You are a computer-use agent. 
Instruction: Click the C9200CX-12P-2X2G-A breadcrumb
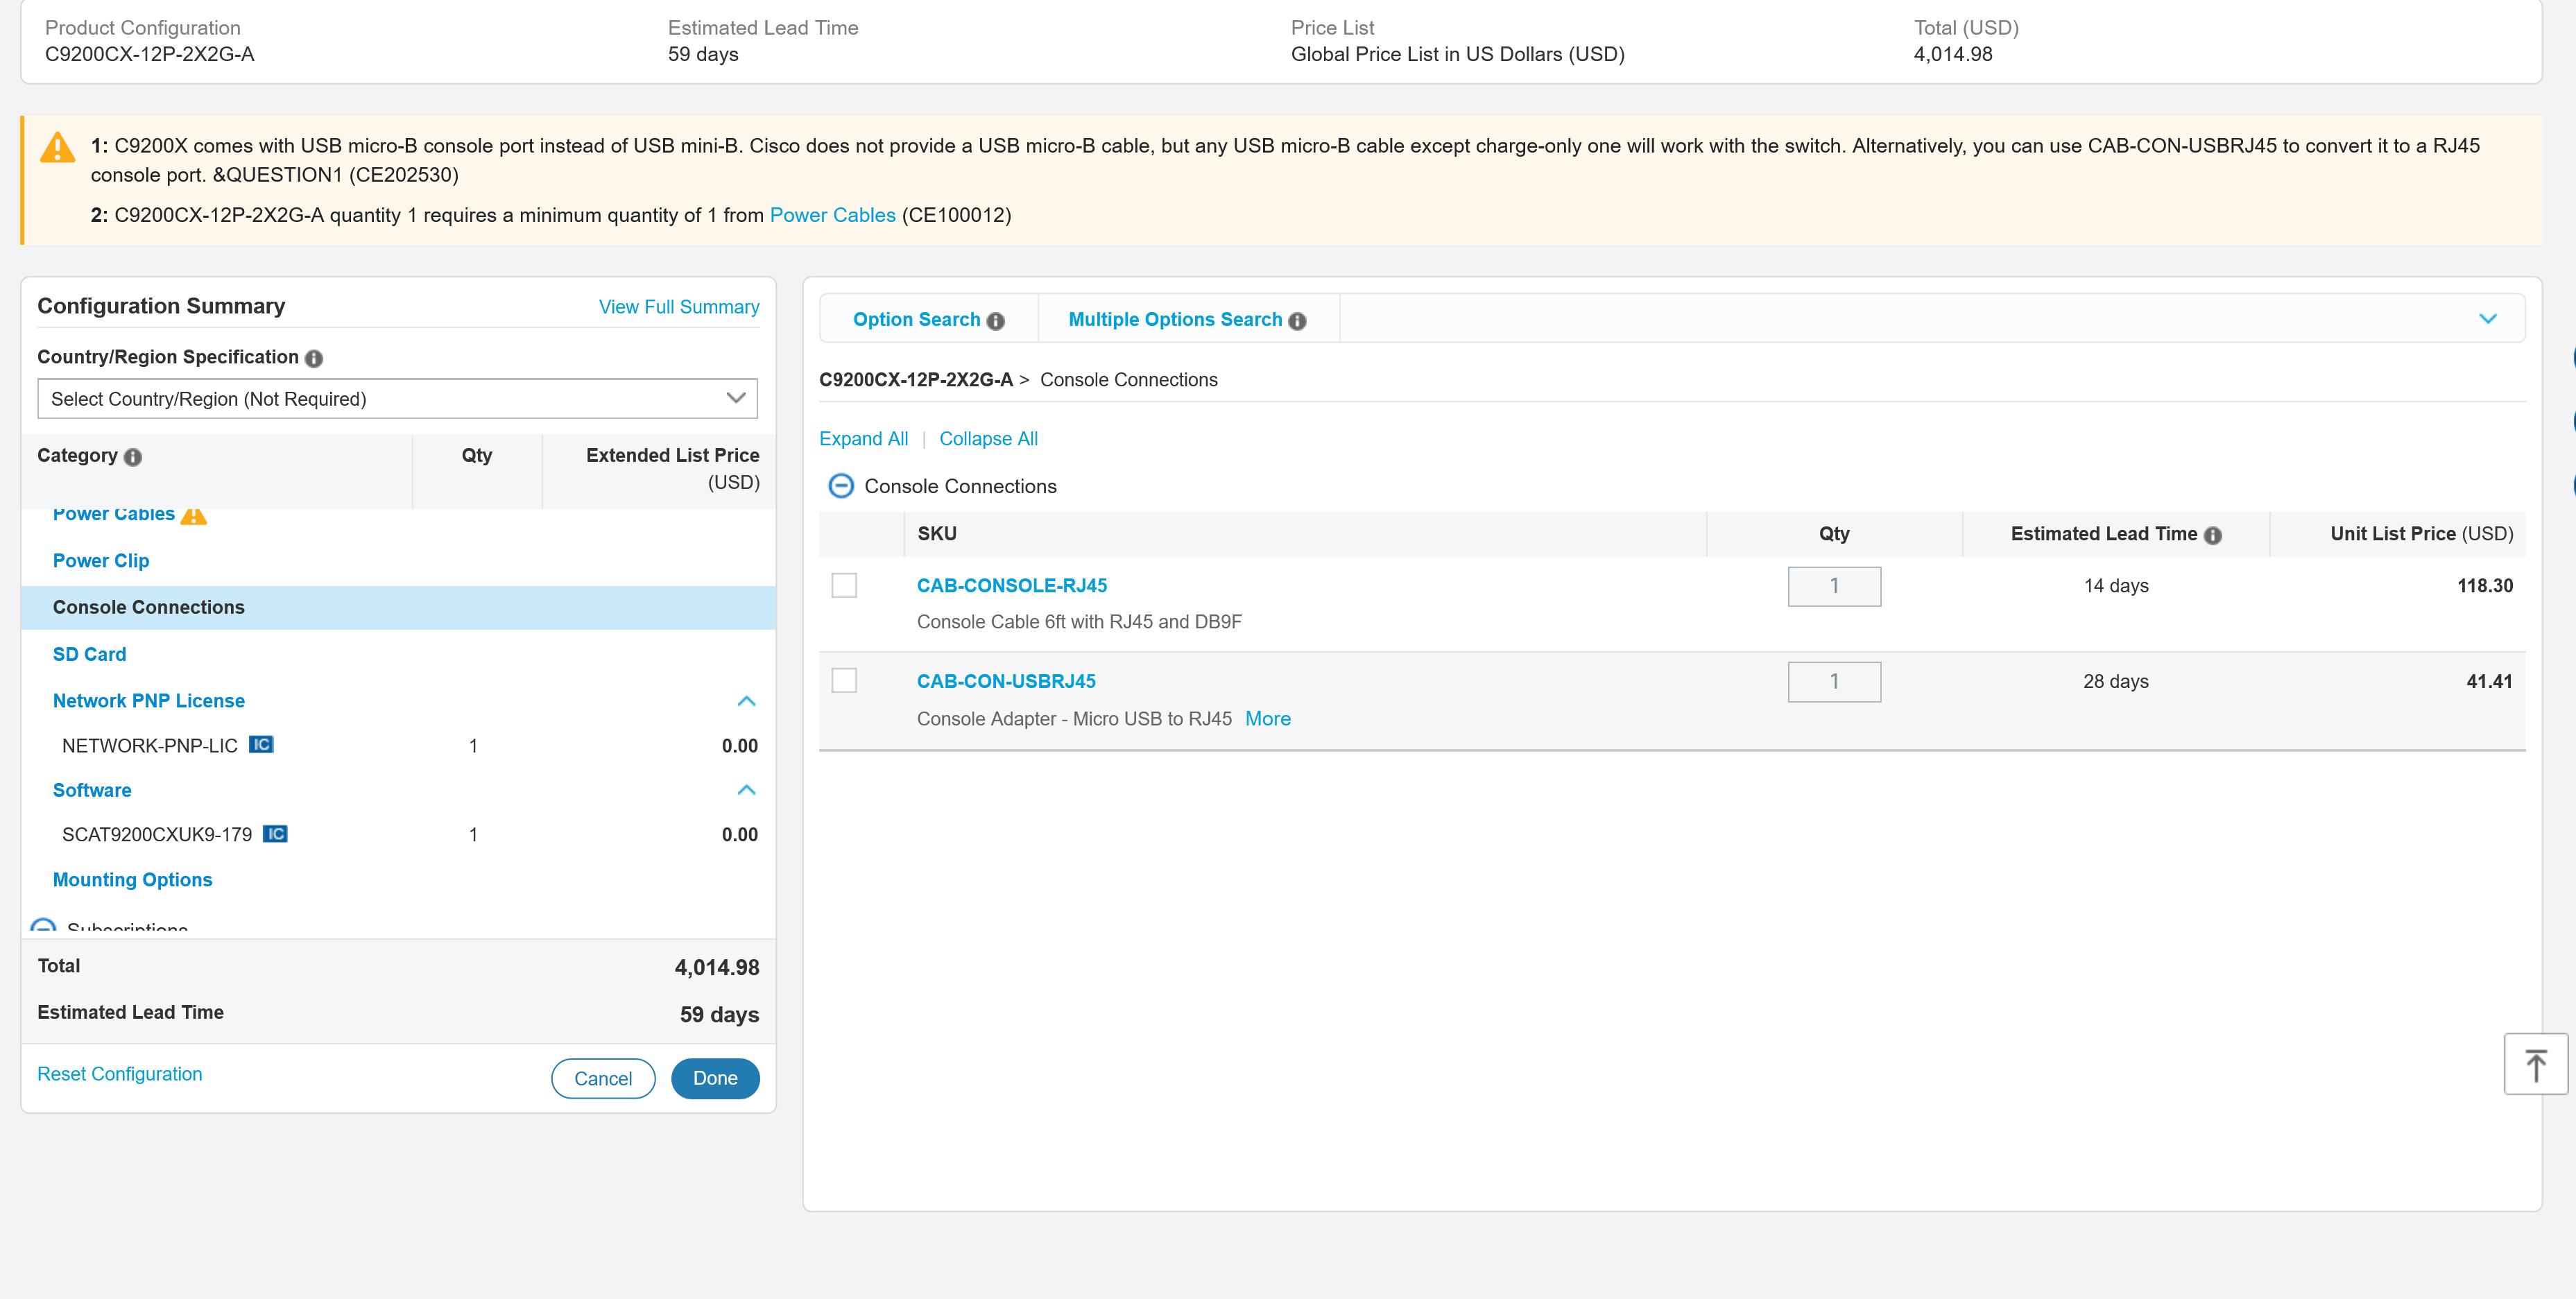(915, 379)
